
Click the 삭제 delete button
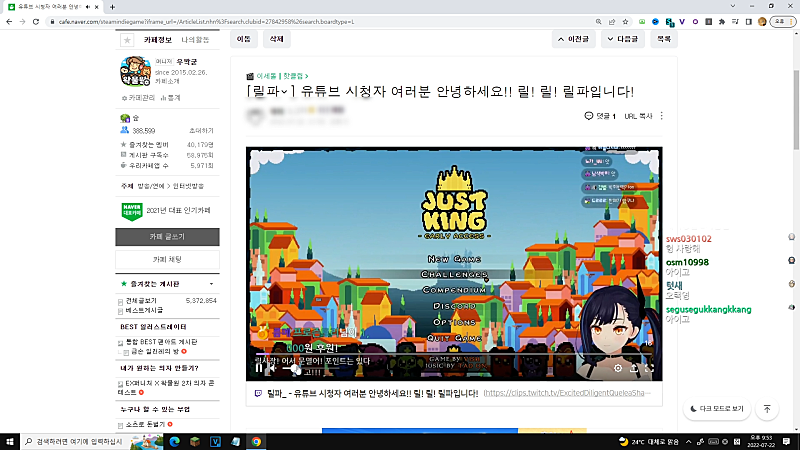click(277, 39)
